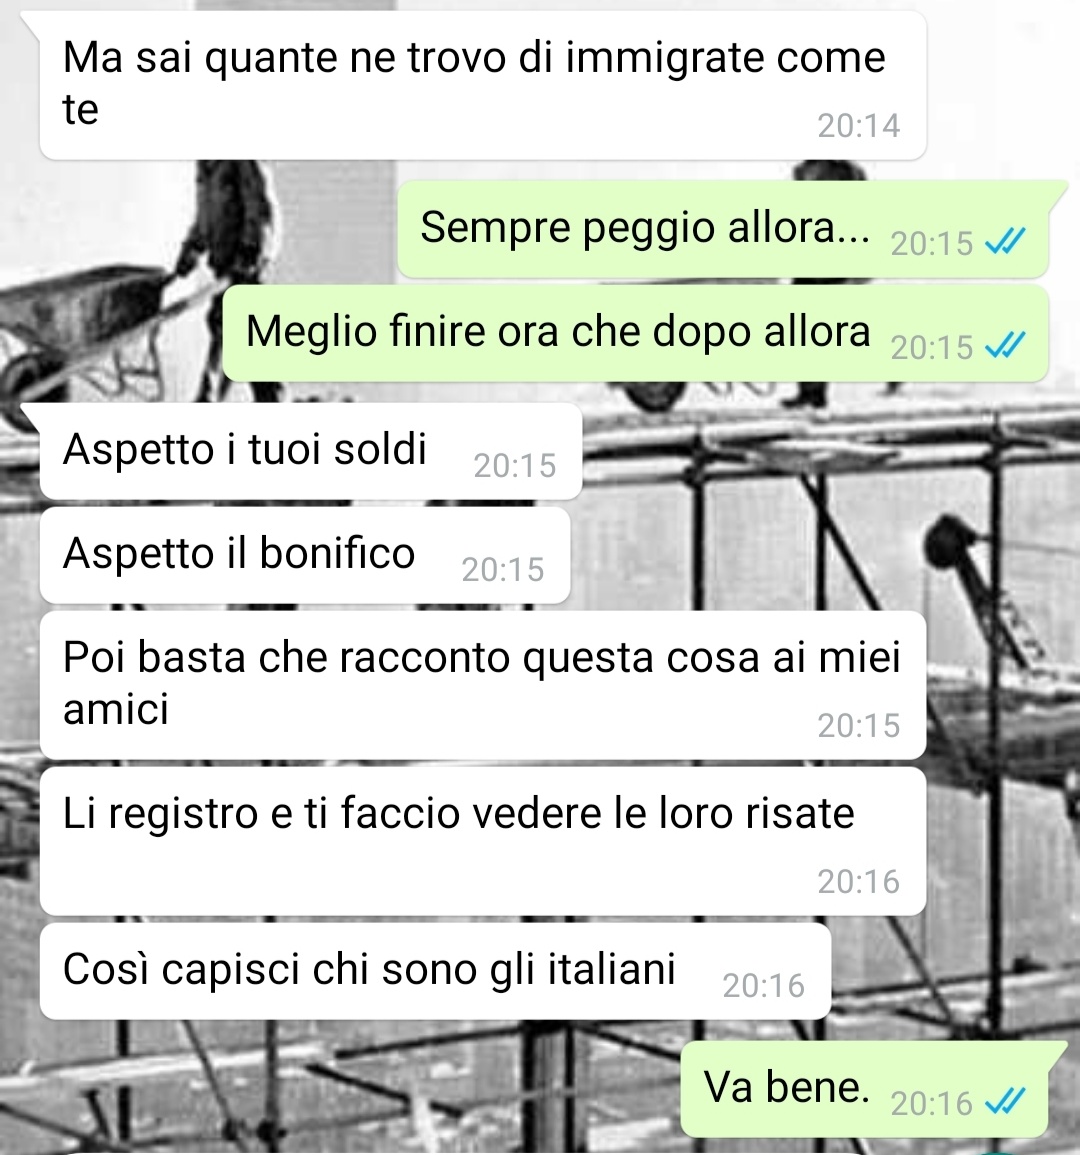The image size is (1080, 1155).
Task: Tap the green bubble 'Sempre peggio allora...'
Action: [x=723, y=229]
